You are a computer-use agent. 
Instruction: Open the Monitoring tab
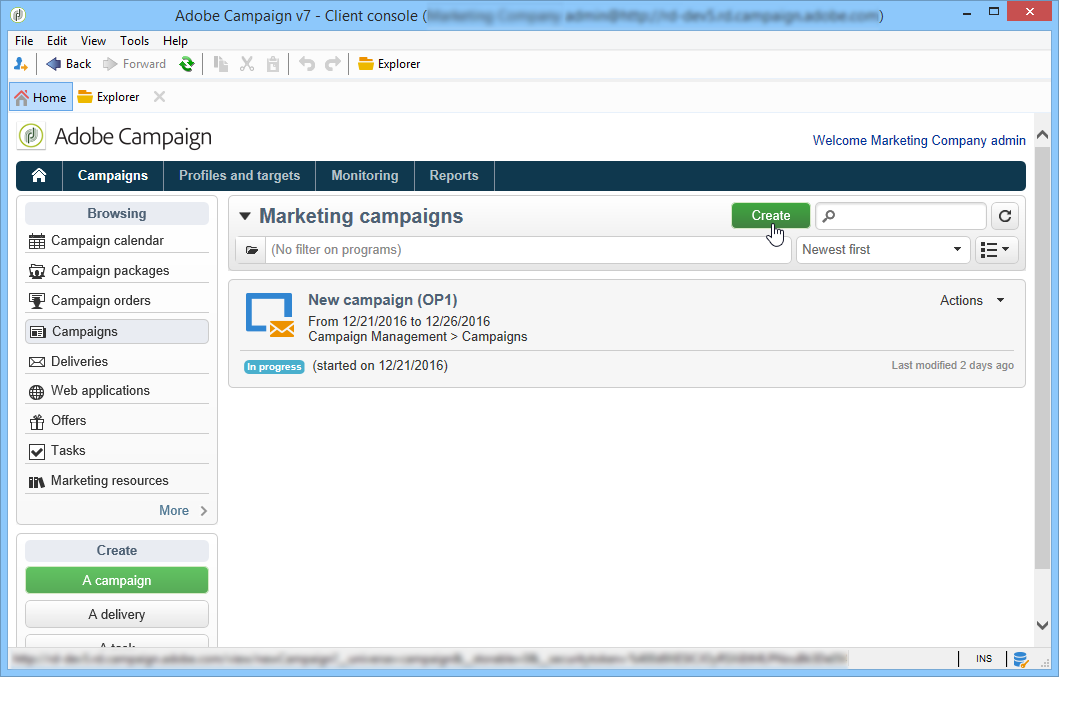click(x=365, y=176)
